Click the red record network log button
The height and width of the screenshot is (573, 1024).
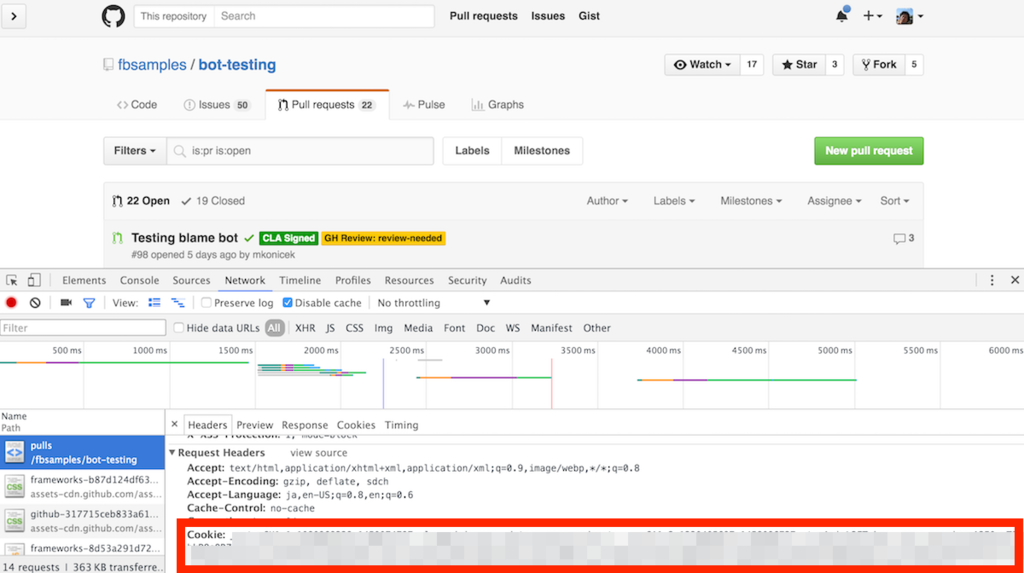(11, 303)
